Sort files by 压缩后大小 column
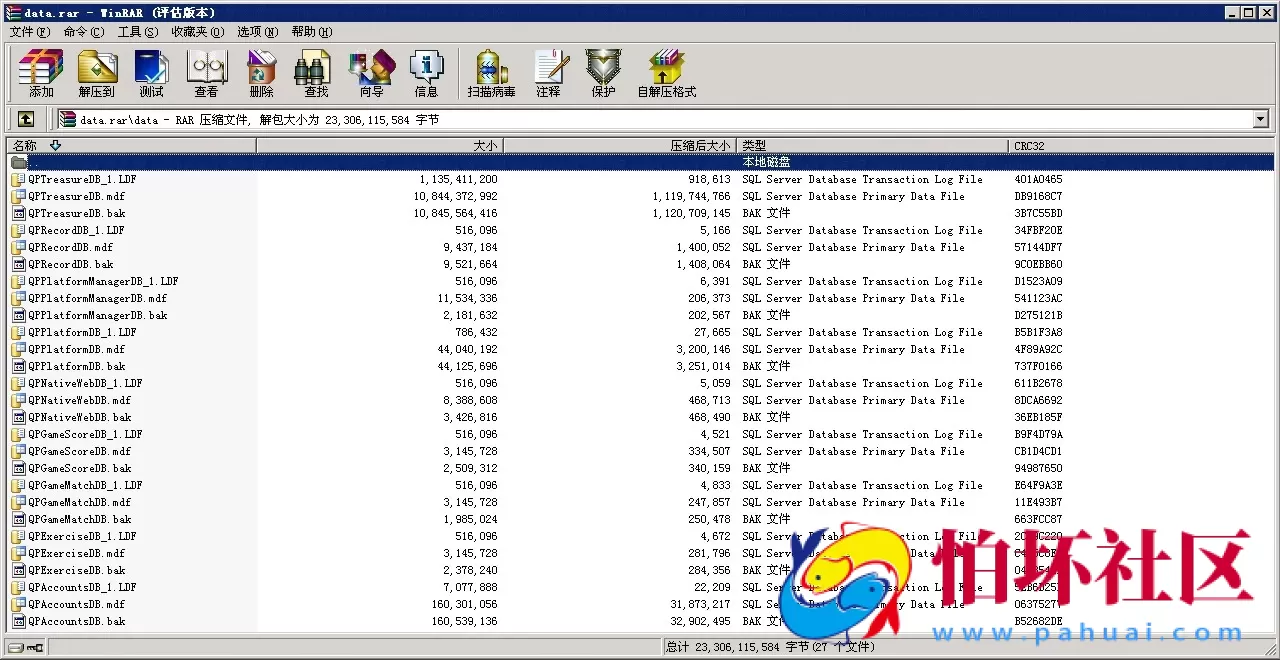Viewport: 1280px width, 660px height. click(x=620, y=146)
